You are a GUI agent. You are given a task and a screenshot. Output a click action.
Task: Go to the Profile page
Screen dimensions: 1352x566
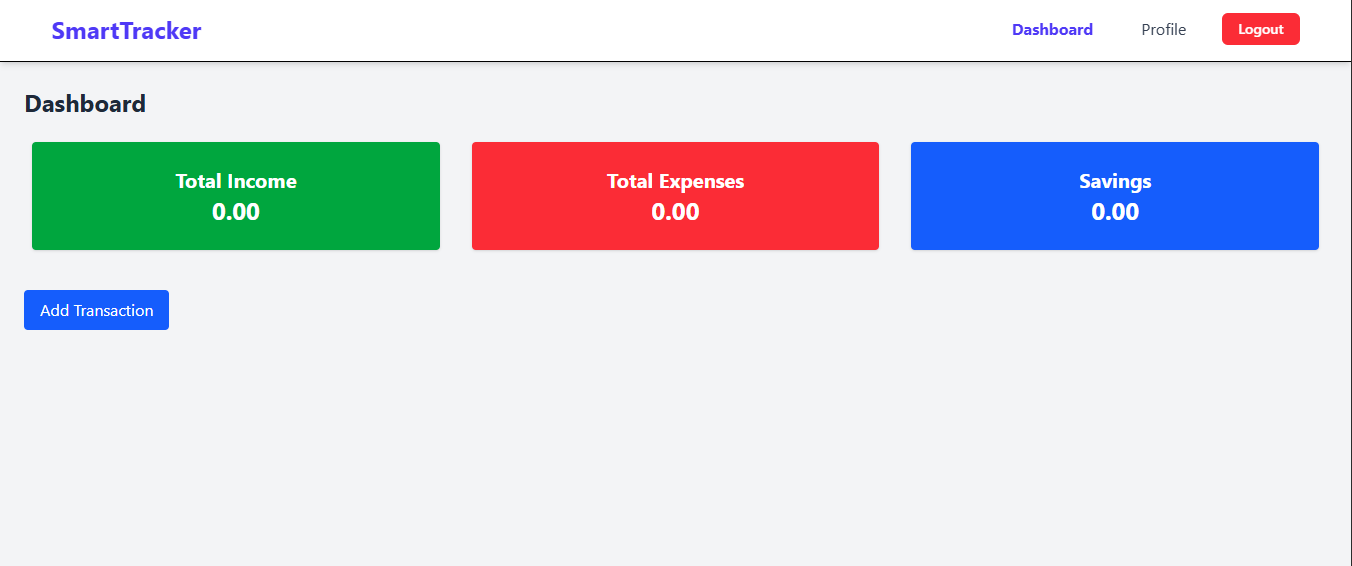point(1163,30)
